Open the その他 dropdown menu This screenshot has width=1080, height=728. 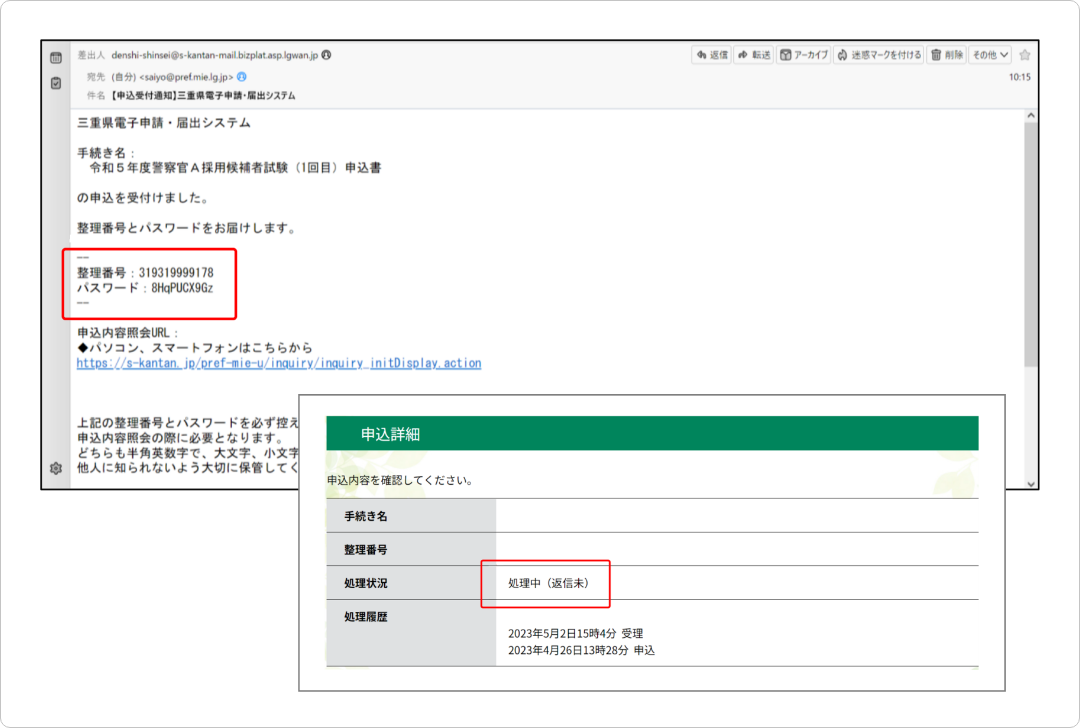pyautogui.click(x=990, y=55)
